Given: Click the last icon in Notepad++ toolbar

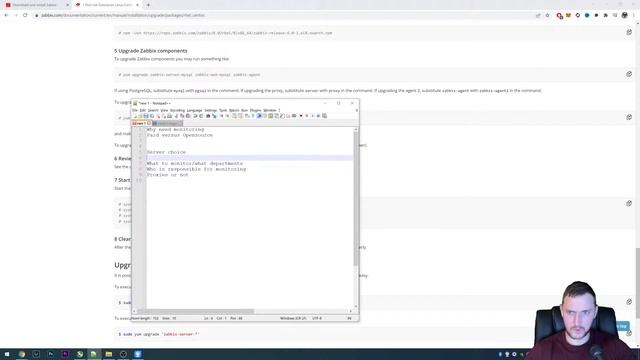Looking at the screenshot, I should (x=324, y=116).
